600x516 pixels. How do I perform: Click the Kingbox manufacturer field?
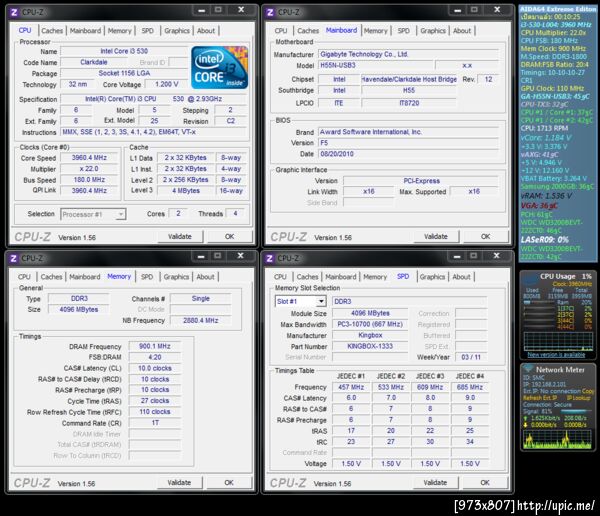pyautogui.click(x=370, y=335)
